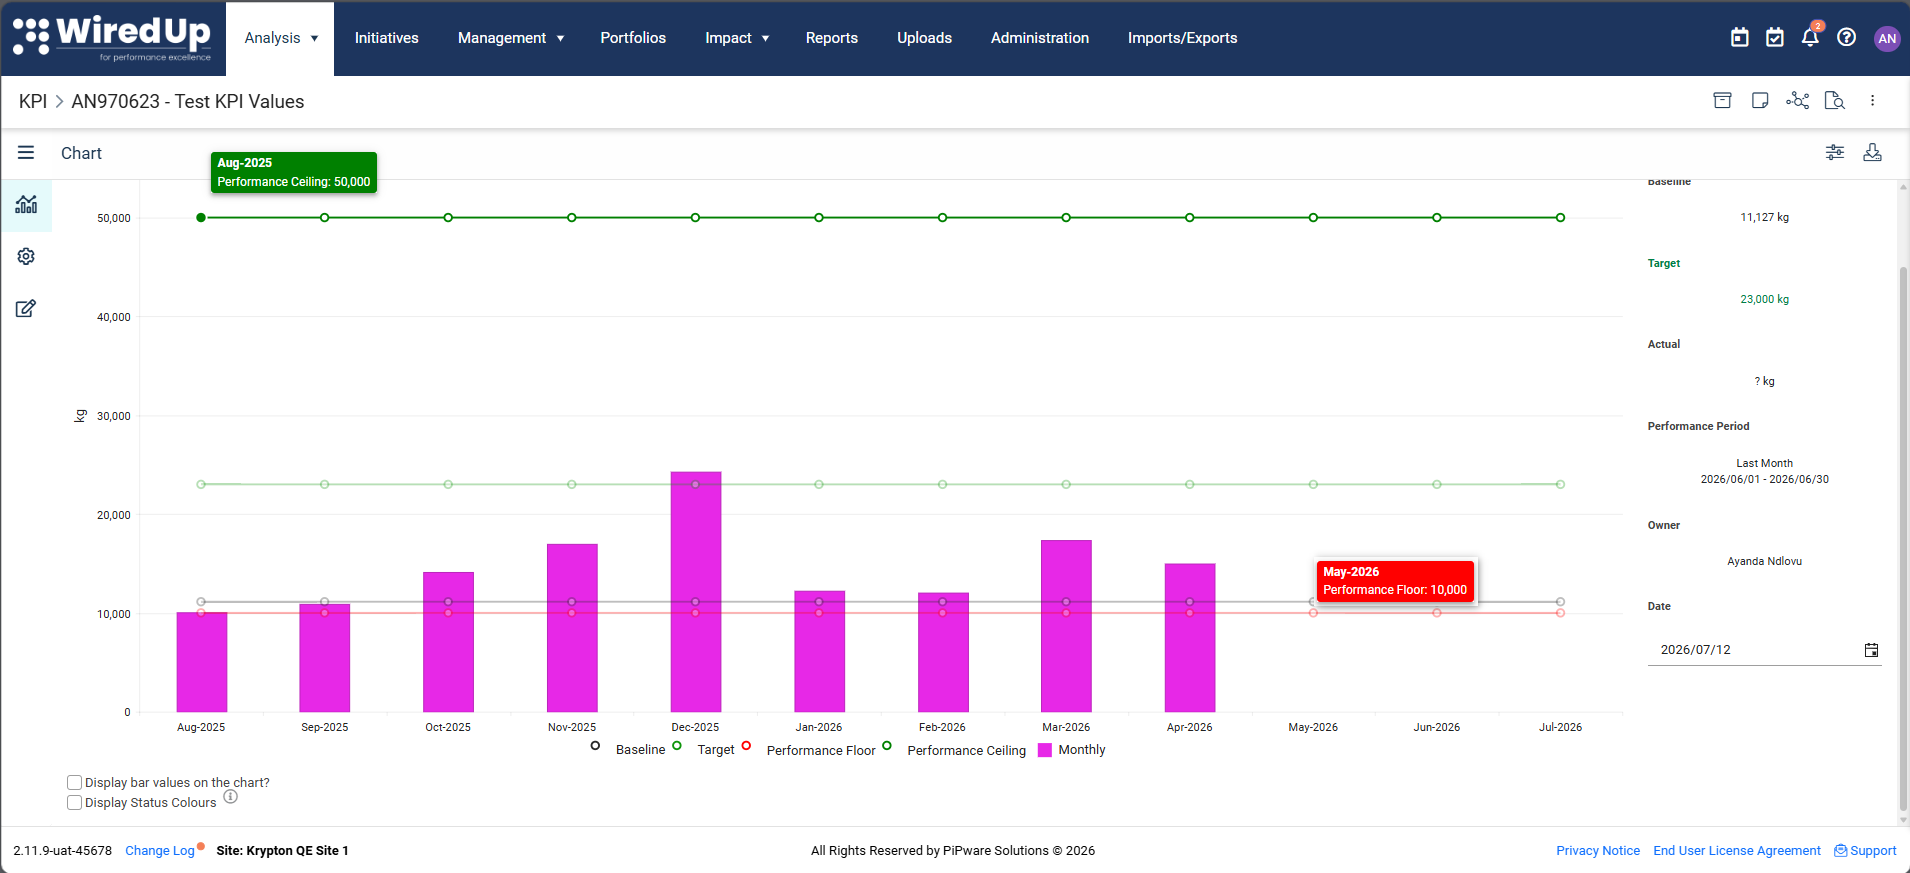Click the chart download icon
The width and height of the screenshot is (1910, 873).
point(1872,152)
